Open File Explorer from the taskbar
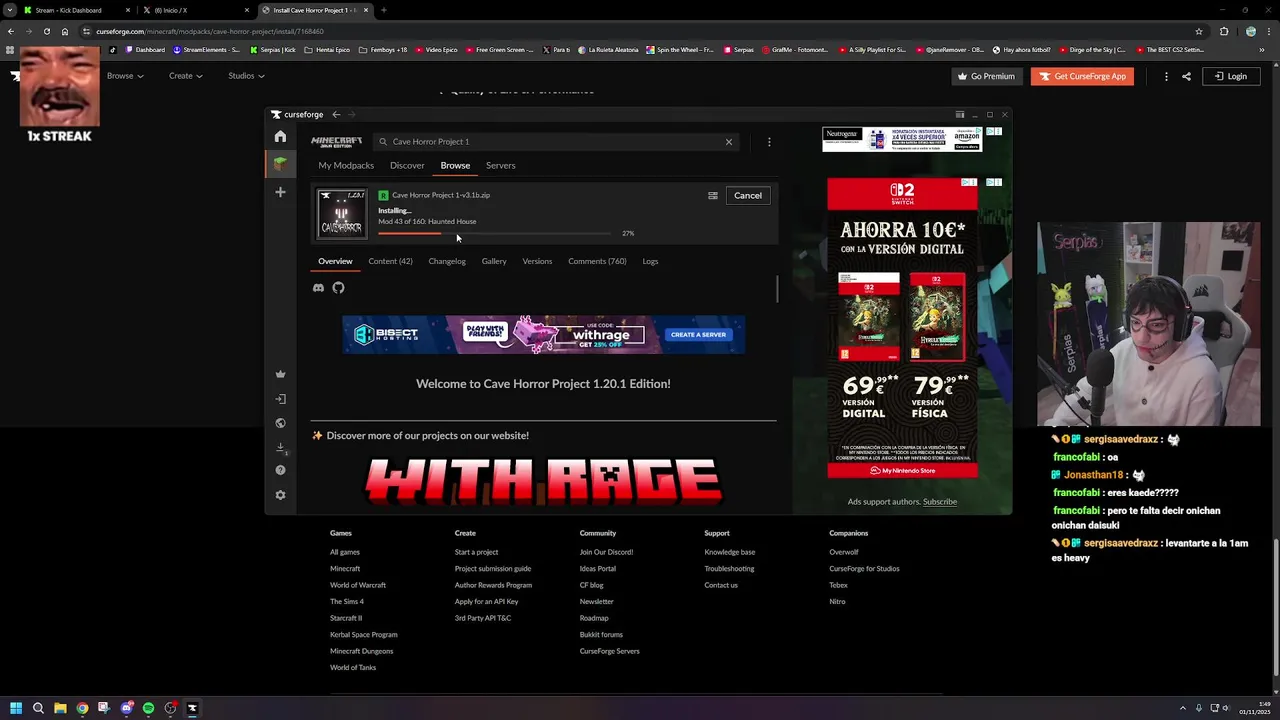Viewport: 1280px width, 720px height. 60,708
